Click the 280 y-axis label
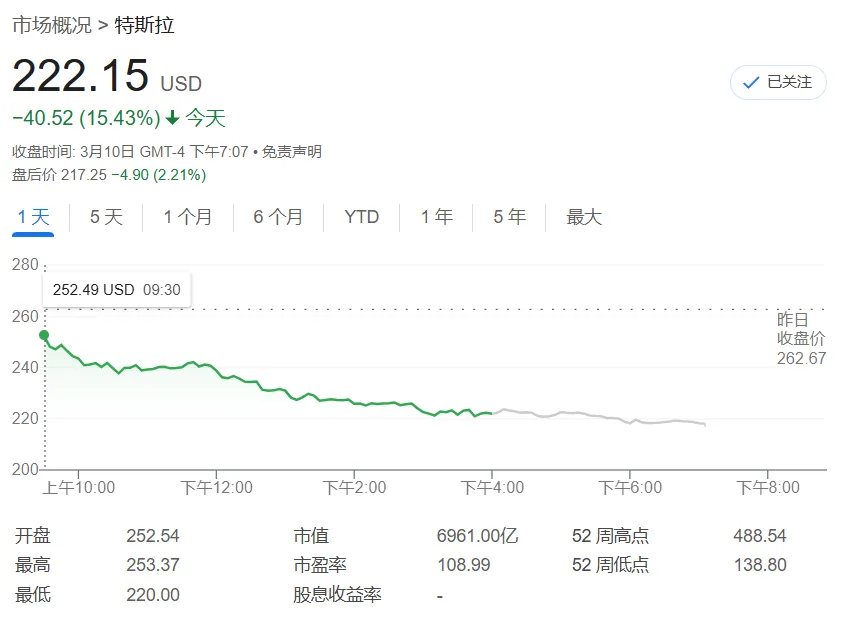Viewport: 847px width, 629px height. 25,265
